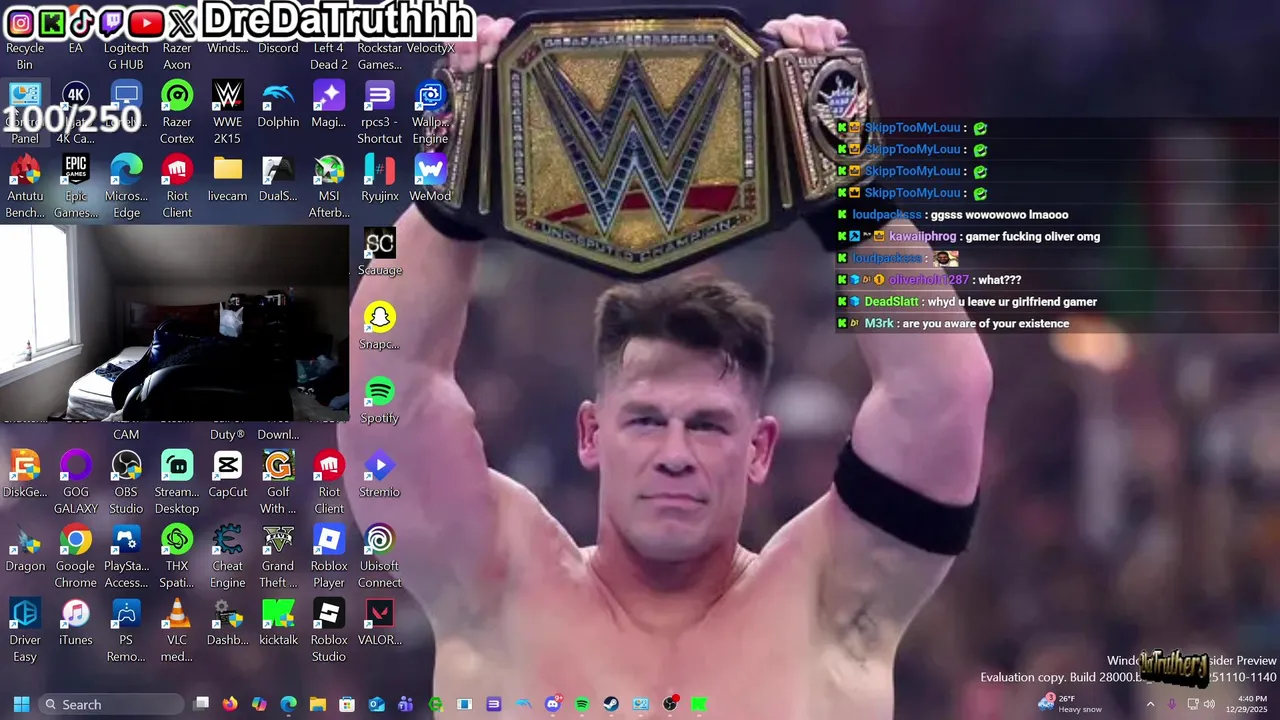This screenshot has width=1280, height=720.
Task: Launch the Riot Client beside livecam folder
Action: [x=177, y=187]
